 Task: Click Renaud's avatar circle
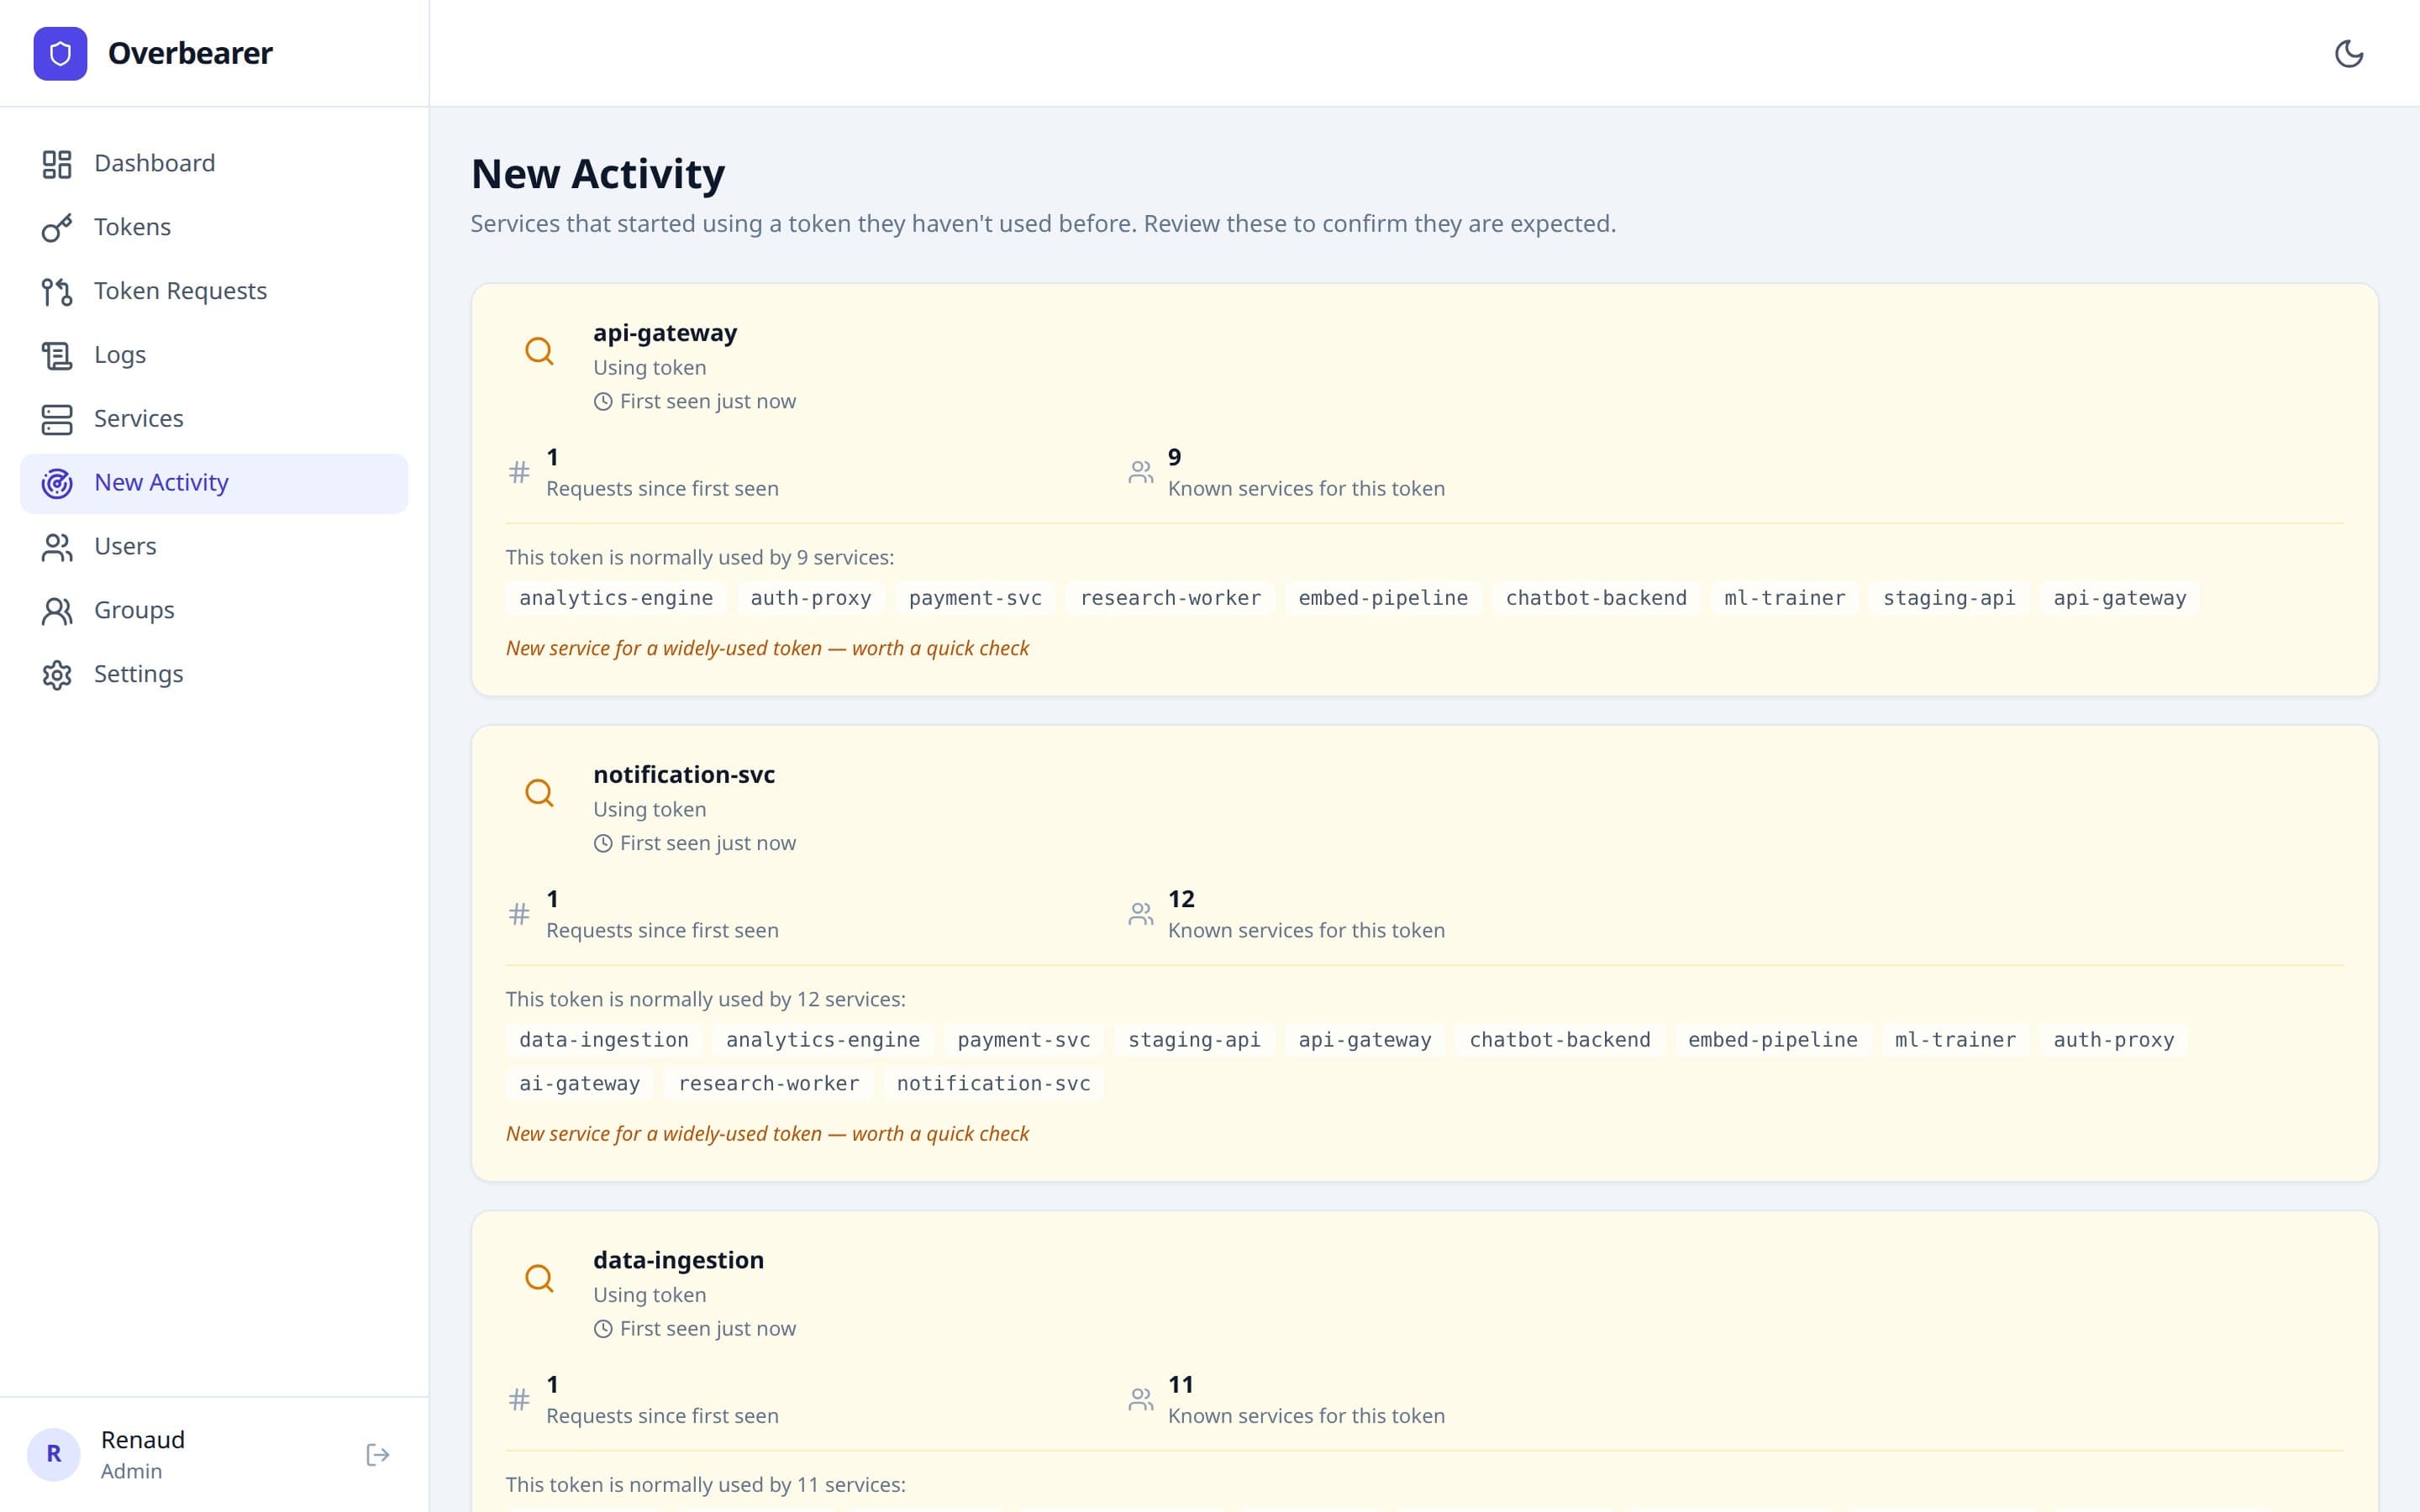click(55, 1454)
